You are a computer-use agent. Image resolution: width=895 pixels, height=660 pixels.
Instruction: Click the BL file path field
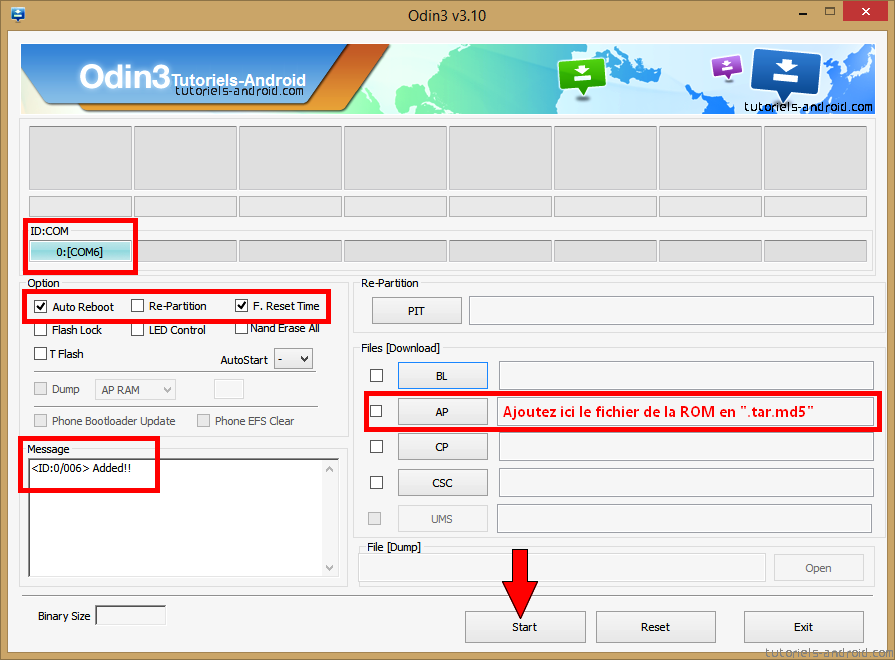[x=686, y=375]
